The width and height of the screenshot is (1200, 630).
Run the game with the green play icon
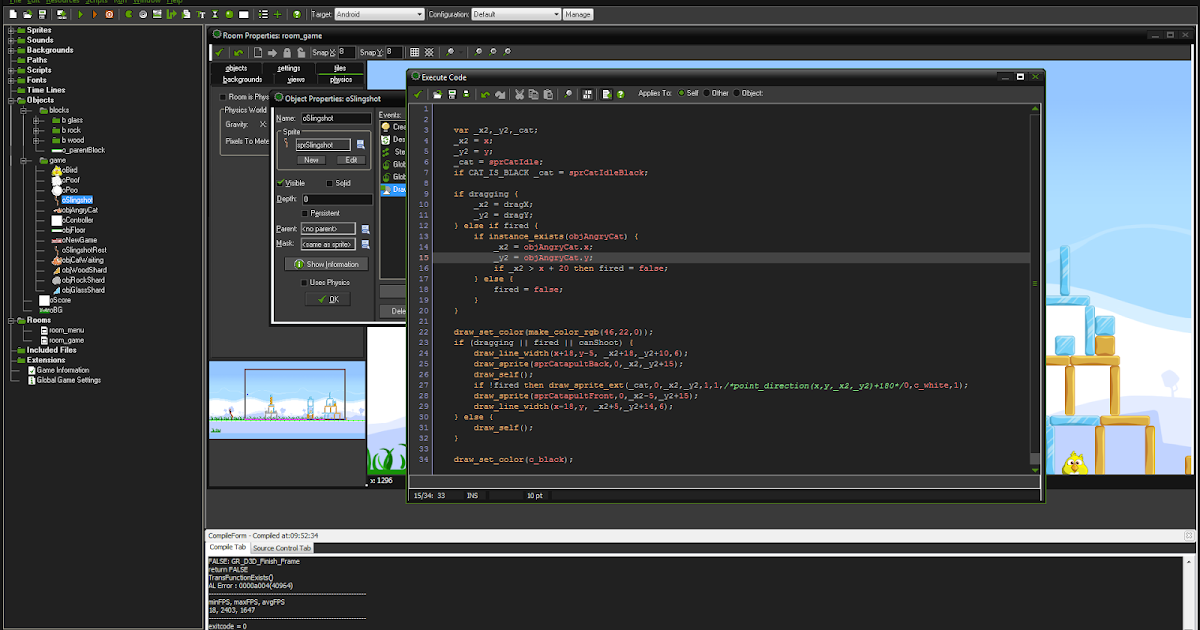click(x=80, y=14)
